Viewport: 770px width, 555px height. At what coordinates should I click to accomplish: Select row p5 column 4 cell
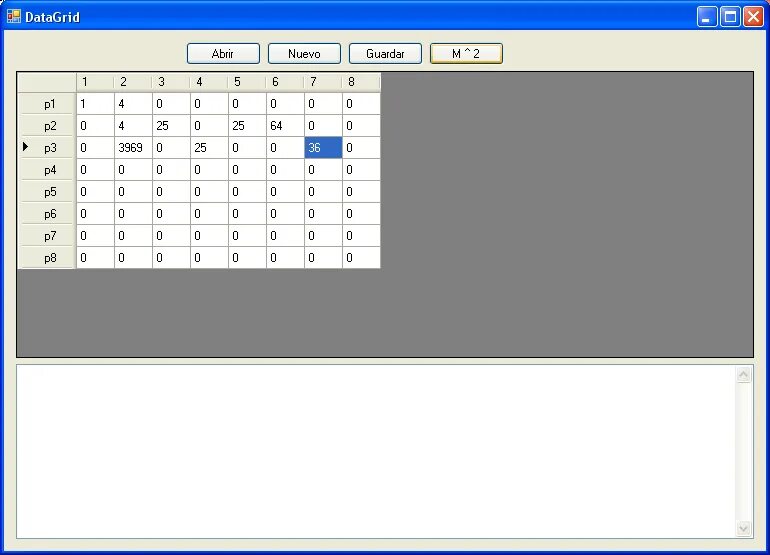209,192
